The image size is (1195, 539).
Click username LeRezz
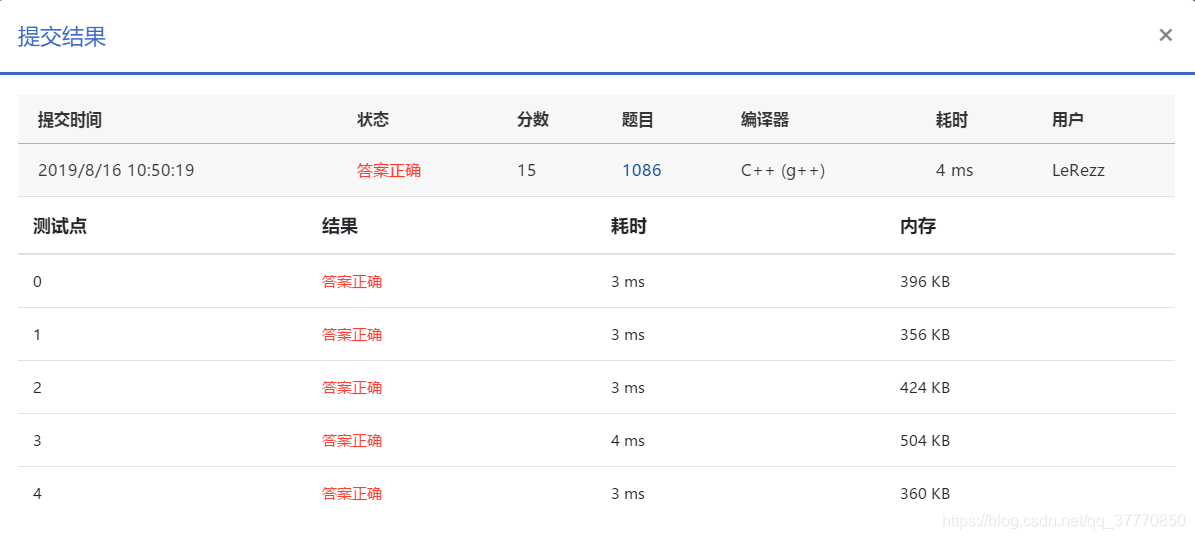(1078, 170)
